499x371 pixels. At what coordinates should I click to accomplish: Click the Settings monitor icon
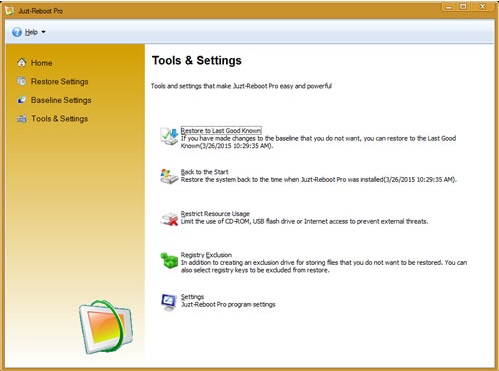pos(169,302)
